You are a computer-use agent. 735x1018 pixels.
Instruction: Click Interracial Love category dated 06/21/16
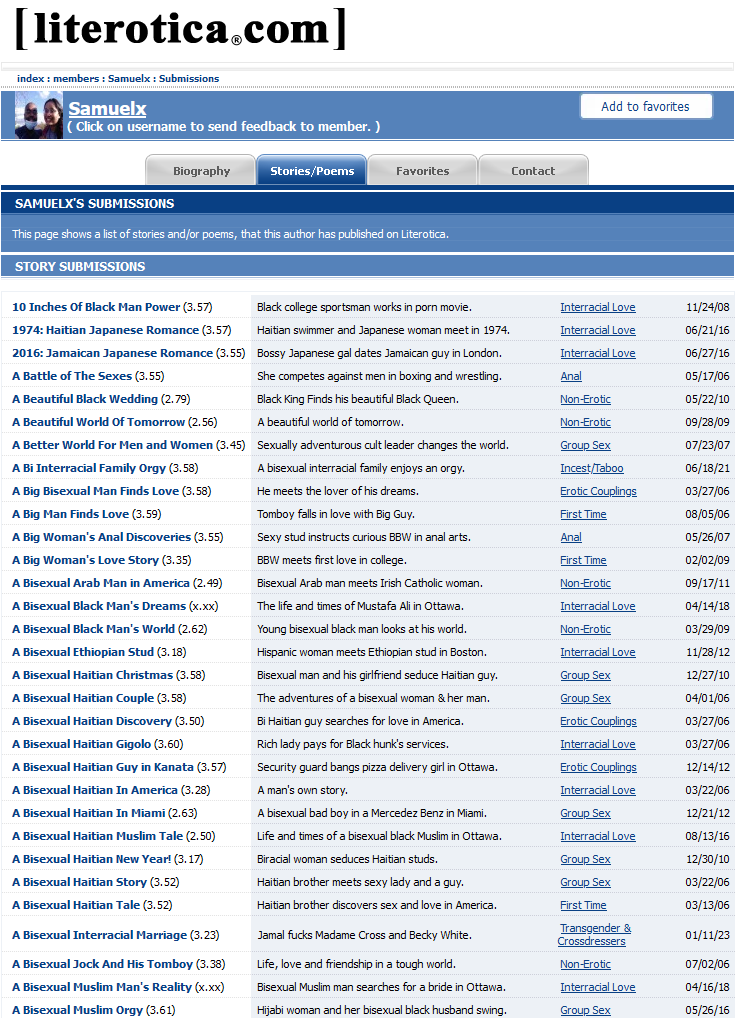[x=597, y=330]
